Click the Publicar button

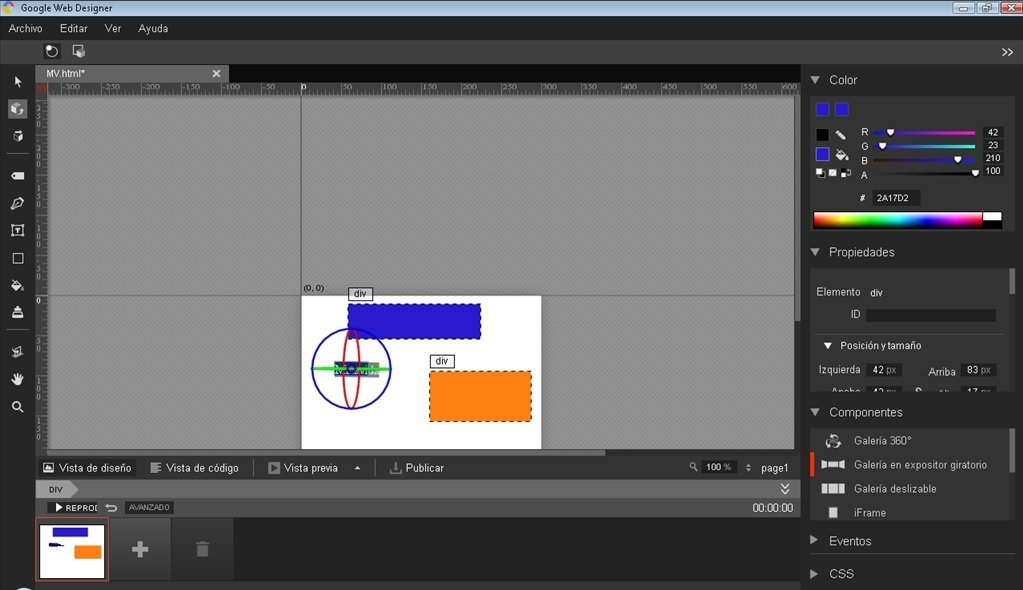coord(416,468)
